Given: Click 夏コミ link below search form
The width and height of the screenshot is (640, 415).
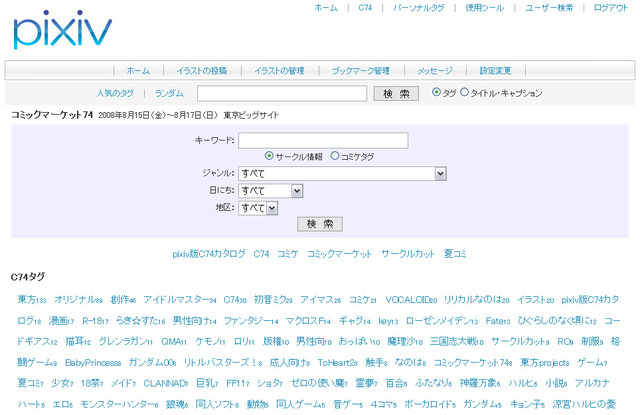Looking at the screenshot, I should tap(455, 254).
